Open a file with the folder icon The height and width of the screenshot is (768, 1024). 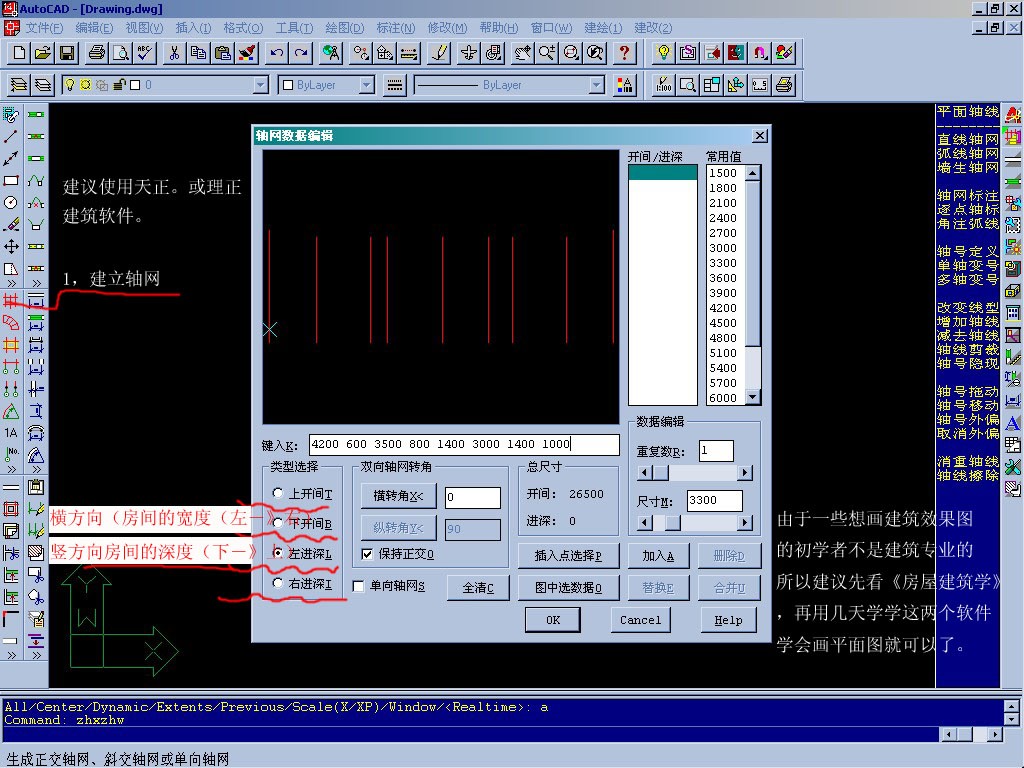pos(43,53)
